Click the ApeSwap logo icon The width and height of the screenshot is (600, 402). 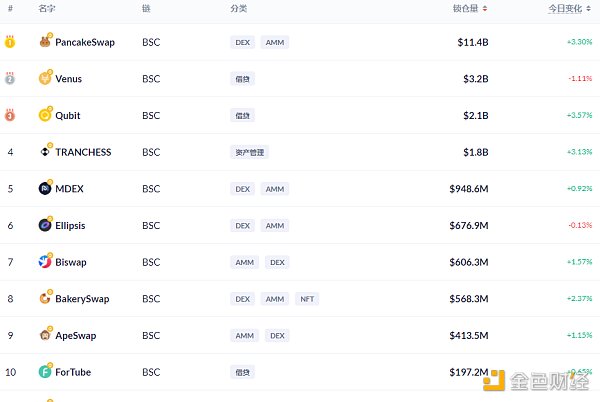pos(45,335)
